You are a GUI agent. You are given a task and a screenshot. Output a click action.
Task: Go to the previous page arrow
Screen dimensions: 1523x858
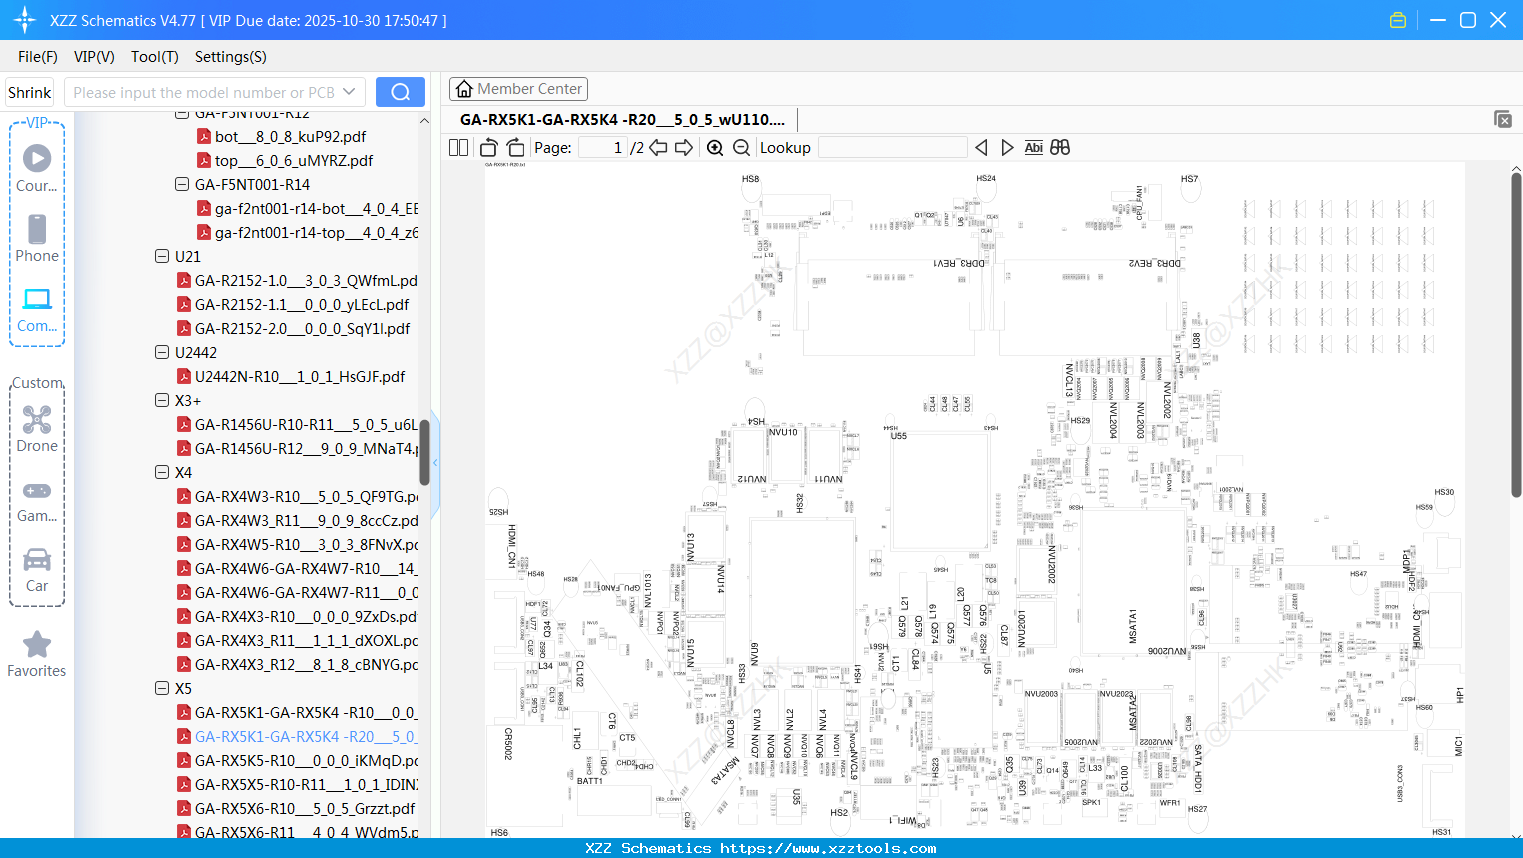coord(658,148)
